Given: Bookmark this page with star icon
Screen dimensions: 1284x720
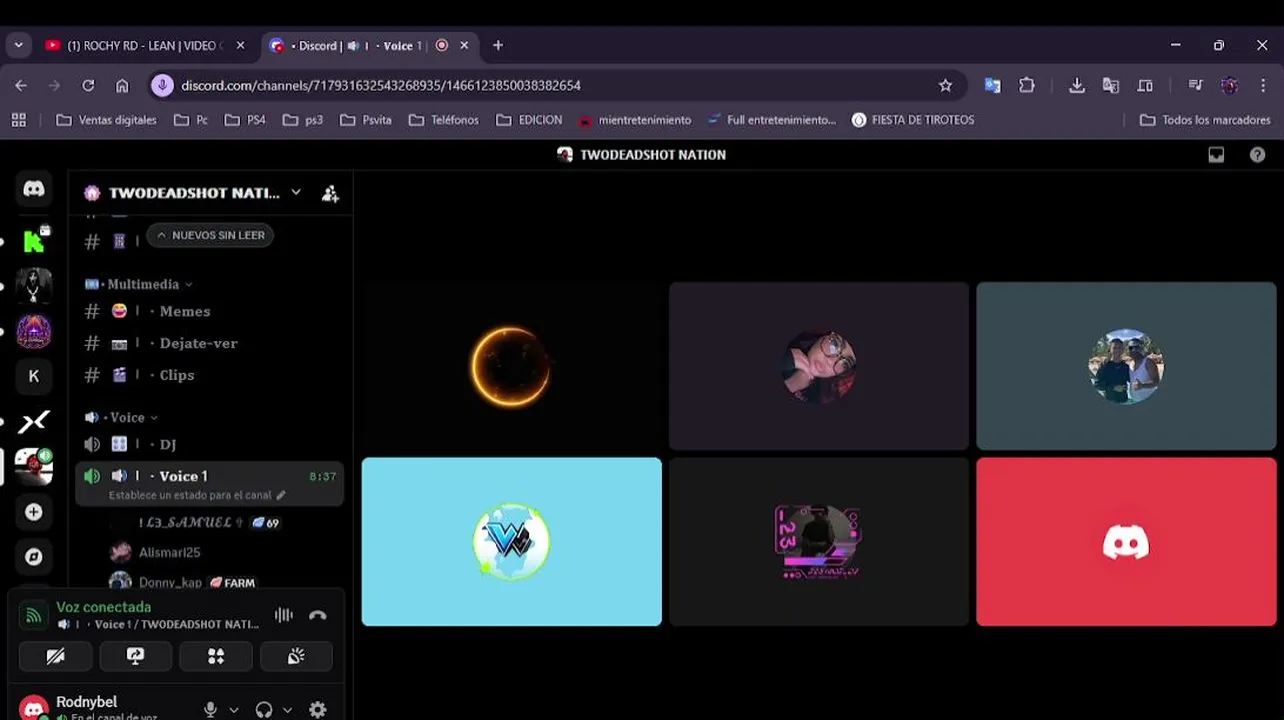Looking at the screenshot, I should click(x=945, y=86).
